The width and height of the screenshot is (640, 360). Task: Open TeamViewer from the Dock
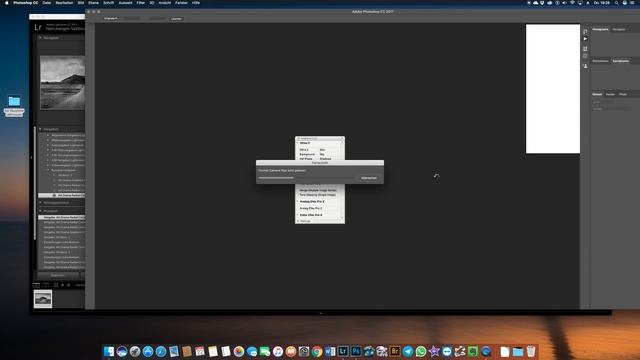[447, 351]
